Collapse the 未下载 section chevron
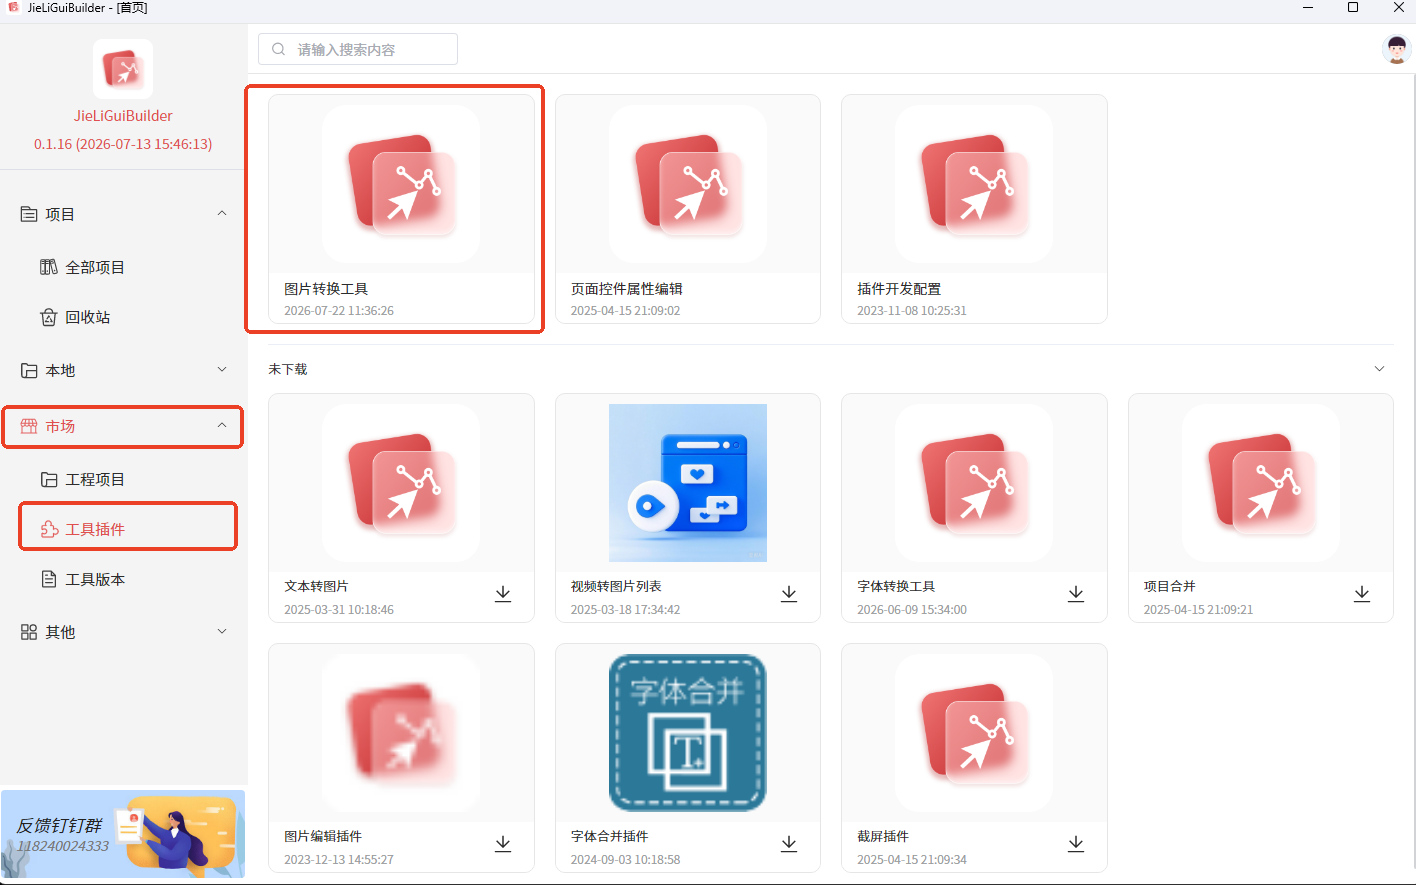This screenshot has width=1416, height=885. coord(1379,369)
